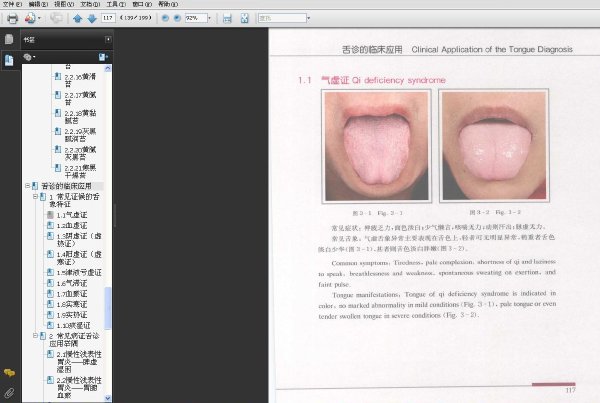Select bookmark 1.8实寒证

[x=72, y=304]
